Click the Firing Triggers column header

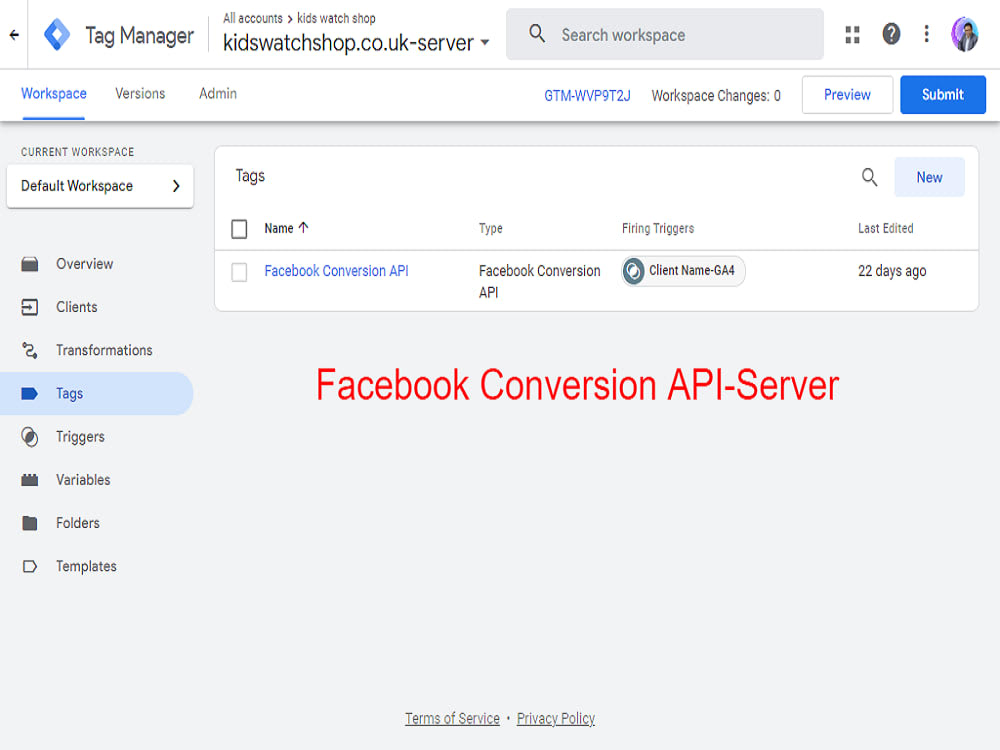coord(658,228)
